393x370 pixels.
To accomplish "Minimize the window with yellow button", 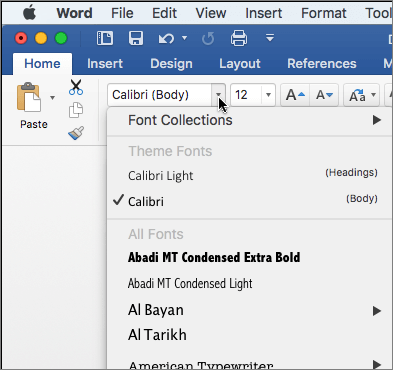I will point(41,38).
